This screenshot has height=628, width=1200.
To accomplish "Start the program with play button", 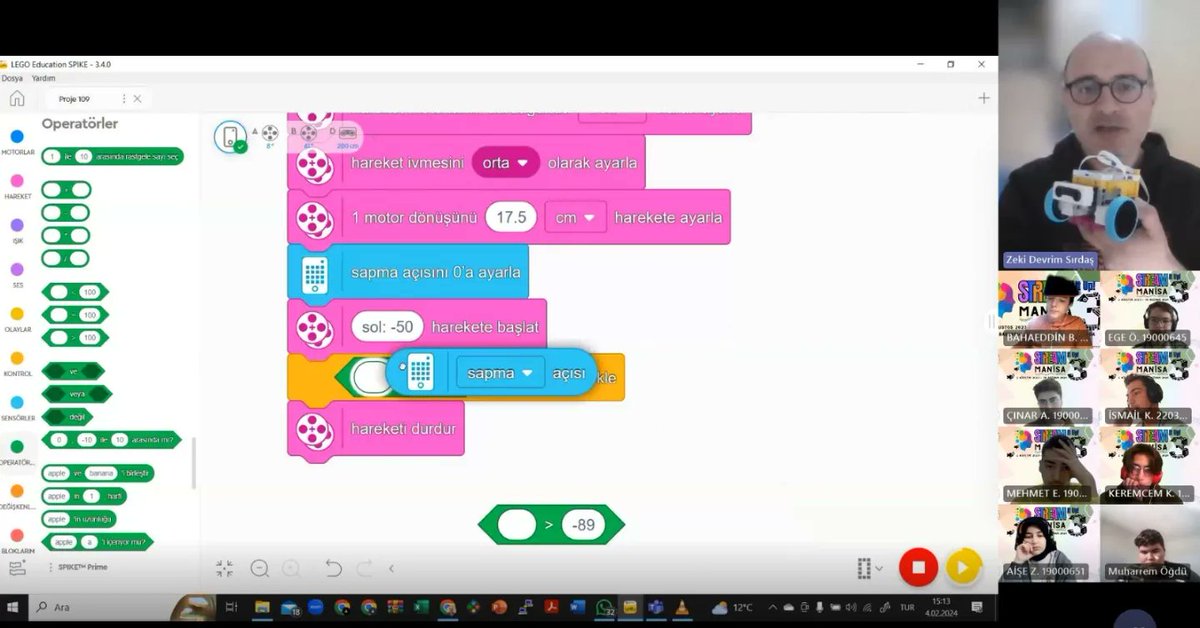I will [x=963, y=567].
